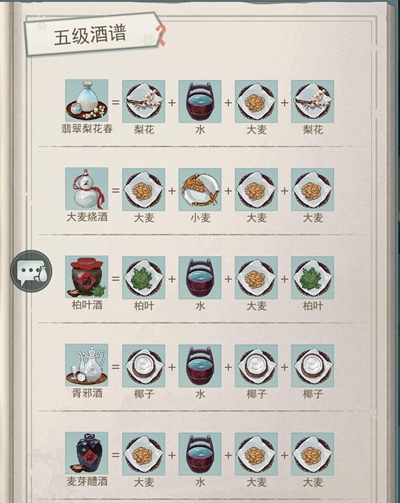The height and width of the screenshot is (503, 400).
Task: Select the 麦芽醴酒 dark jar icon
Action: coord(87,453)
